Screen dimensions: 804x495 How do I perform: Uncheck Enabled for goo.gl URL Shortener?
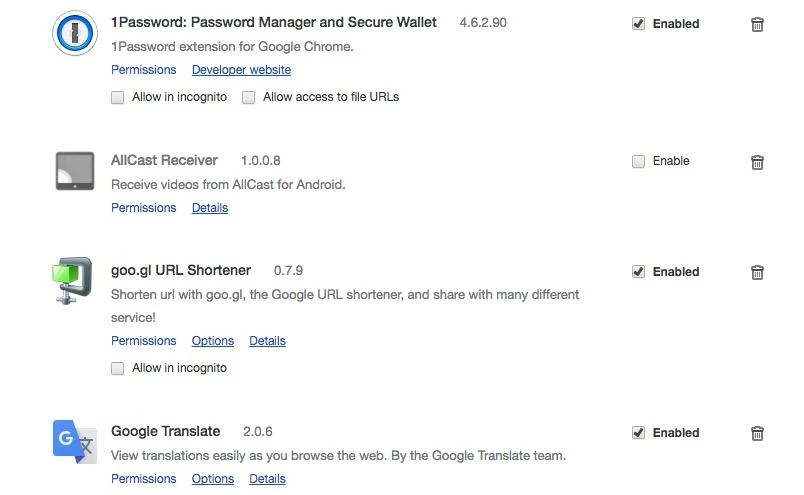tap(638, 272)
